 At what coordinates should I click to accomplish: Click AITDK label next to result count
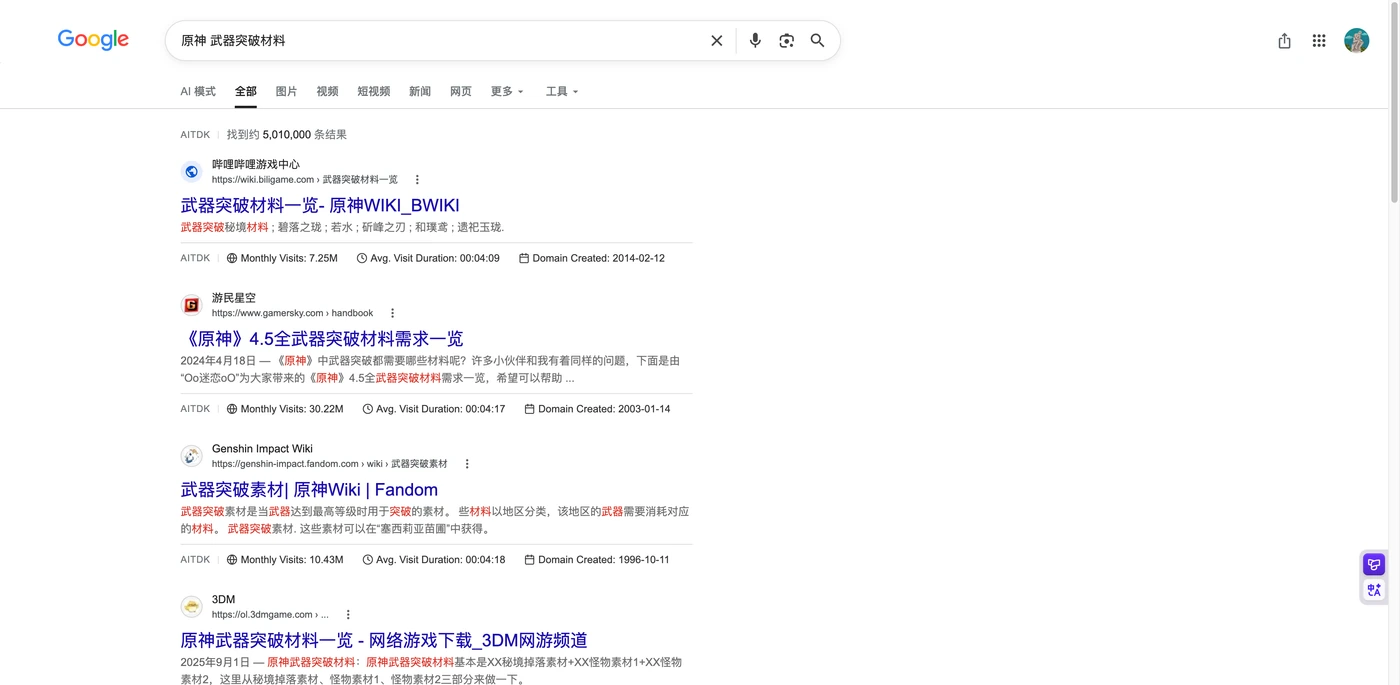pyautogui.click(x=195, y=134)
